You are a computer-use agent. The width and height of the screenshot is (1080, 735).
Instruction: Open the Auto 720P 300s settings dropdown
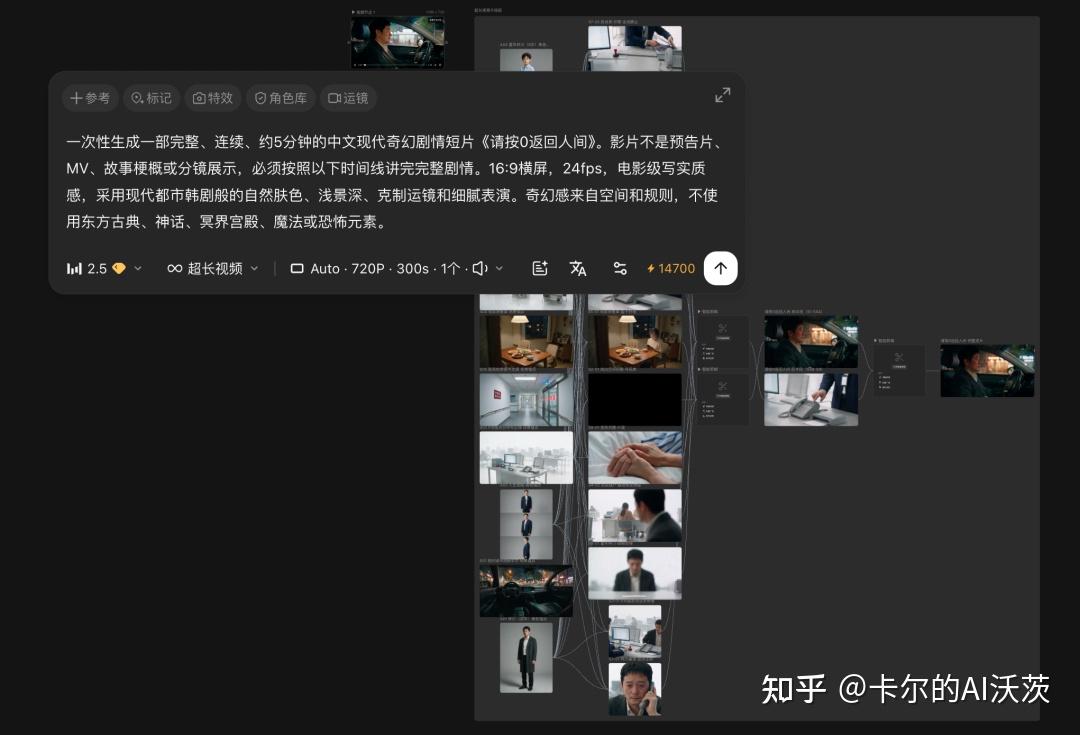coord(397,269)
